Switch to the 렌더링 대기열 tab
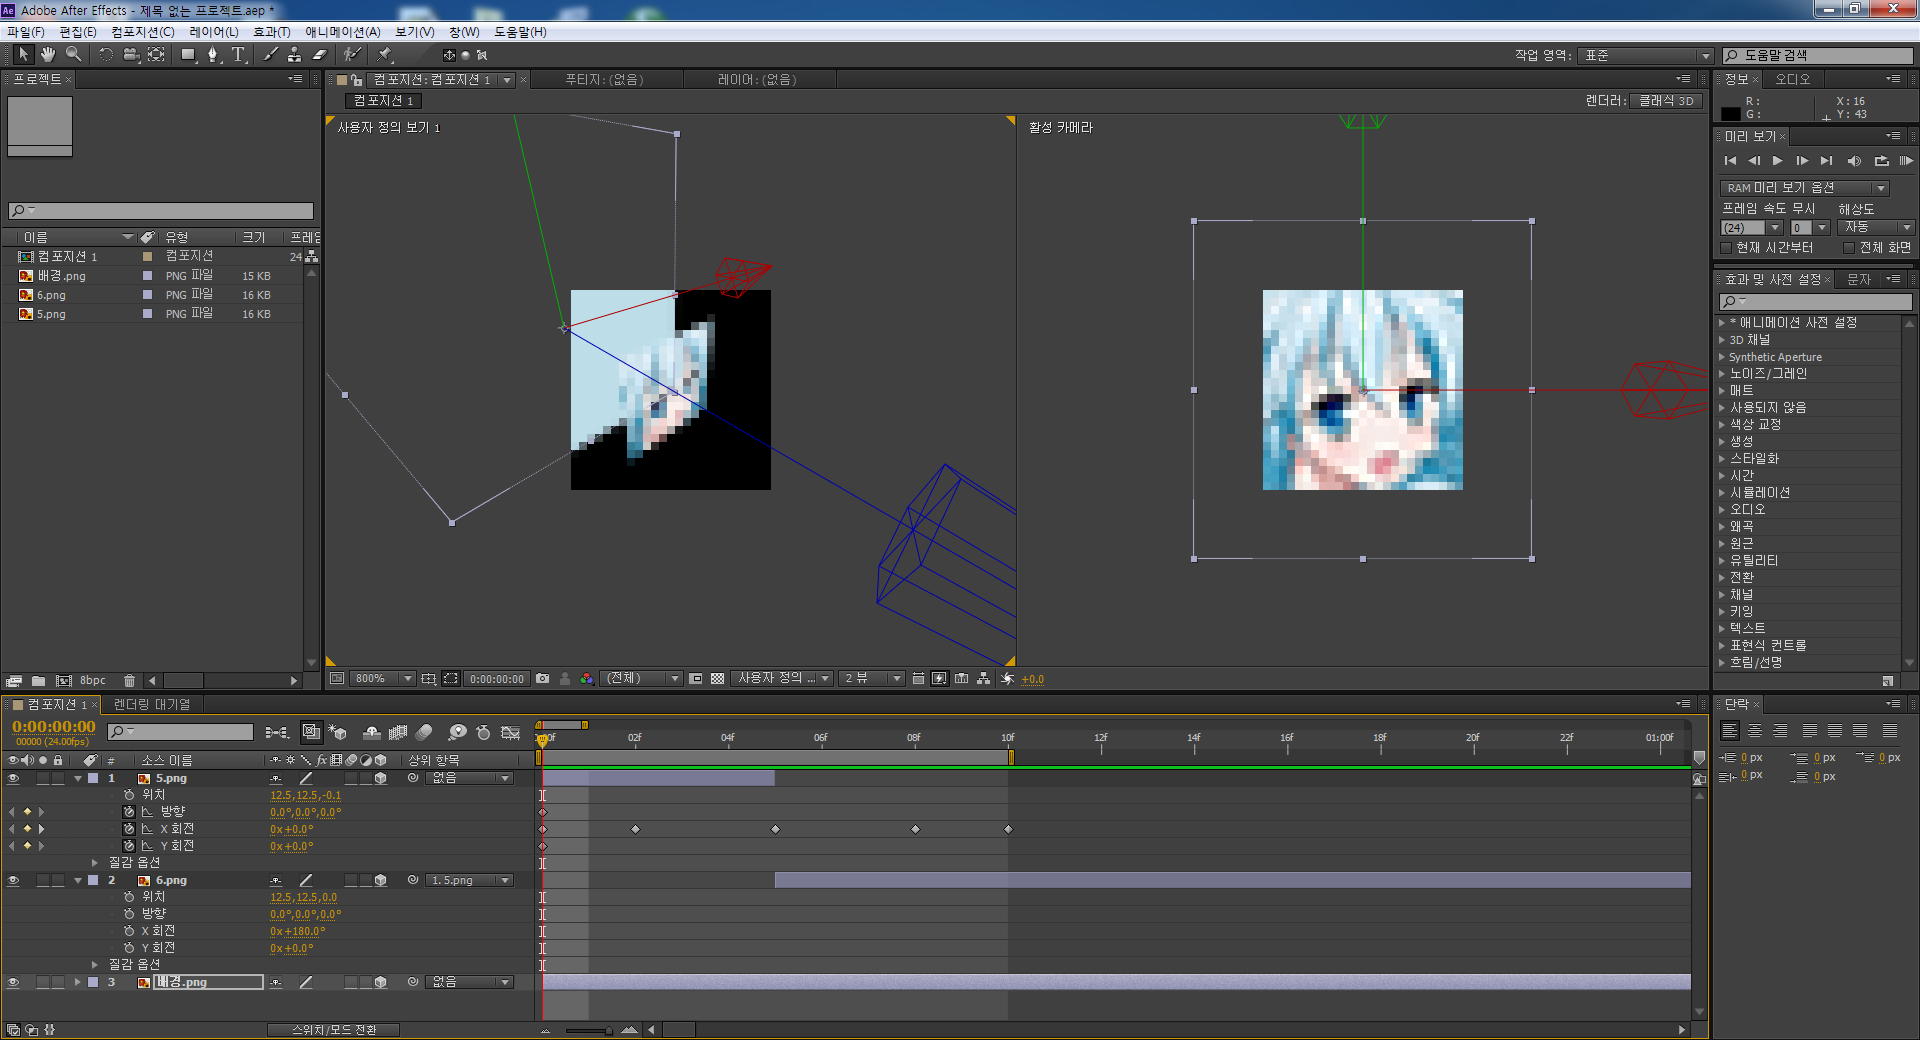Viewport: 1920px width, 1040px height. (152, 705)
